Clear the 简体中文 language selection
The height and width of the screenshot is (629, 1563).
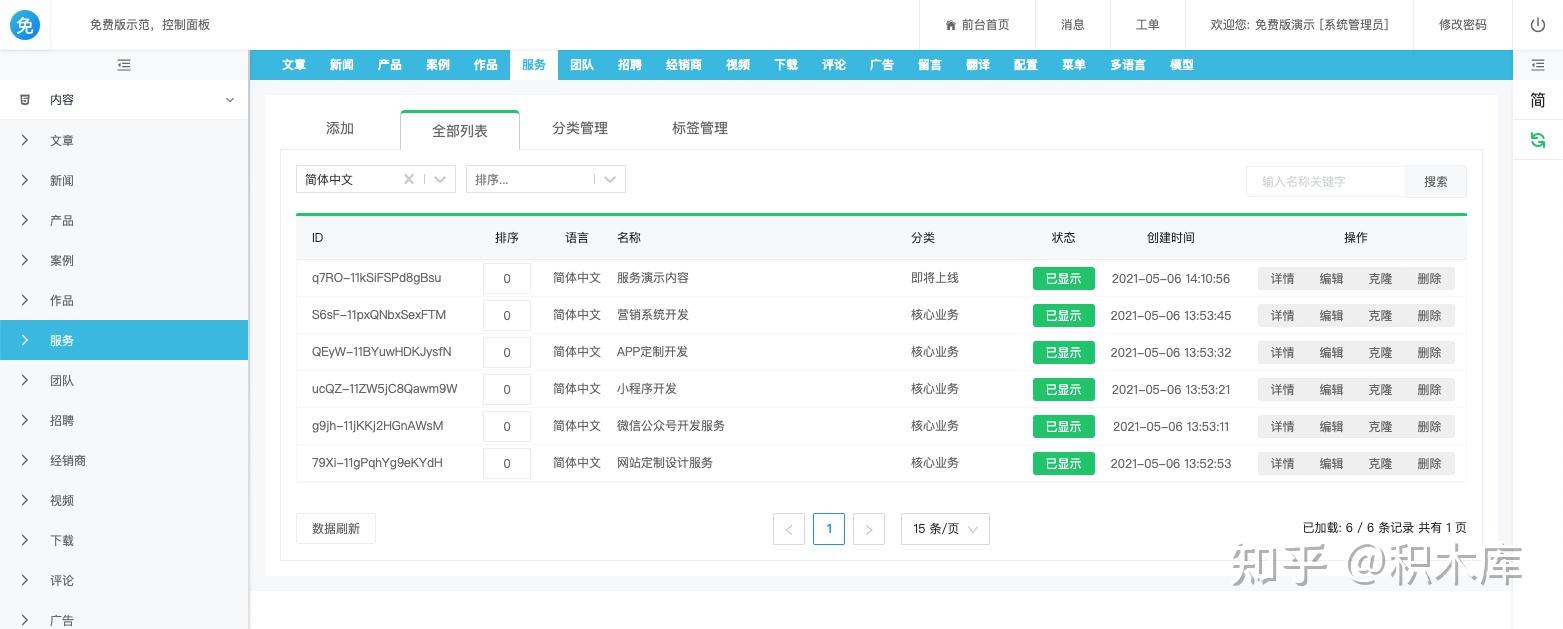click(408, 179)
